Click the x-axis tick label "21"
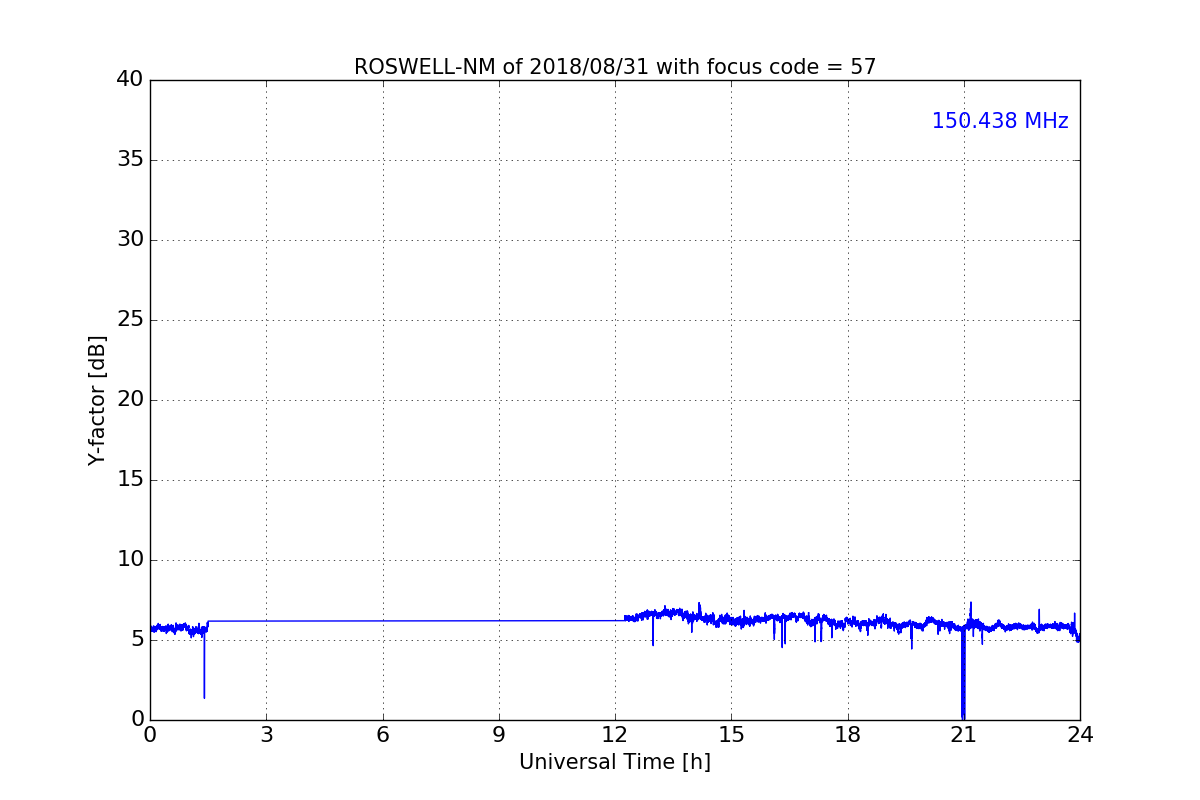Image resolution: width=1200 pixels, height=800 pixels. point(964,735)
